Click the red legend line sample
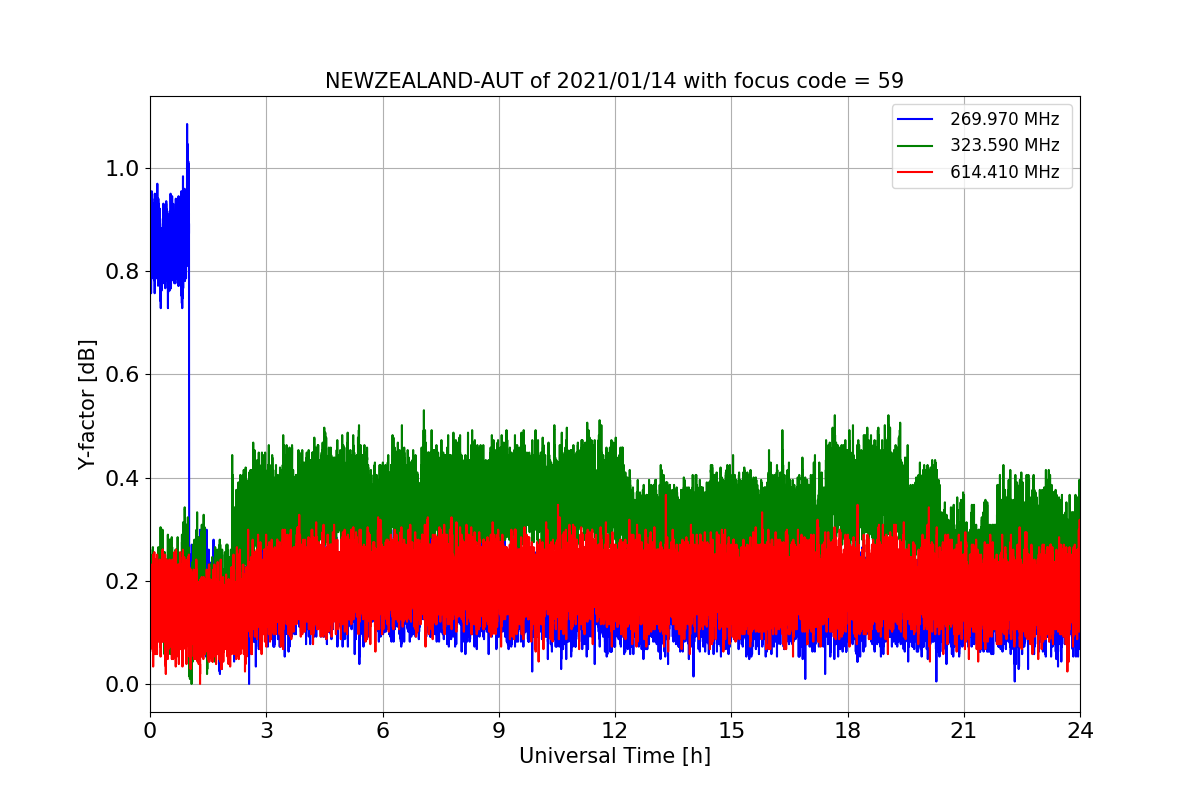The image size is (1200, 800). click(915, 172)
